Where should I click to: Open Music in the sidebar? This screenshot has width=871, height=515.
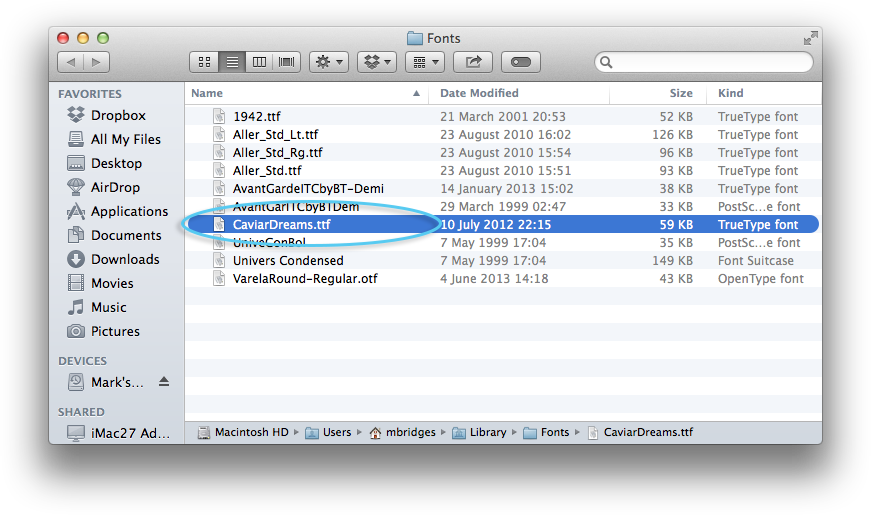click(x=97, y=307)
